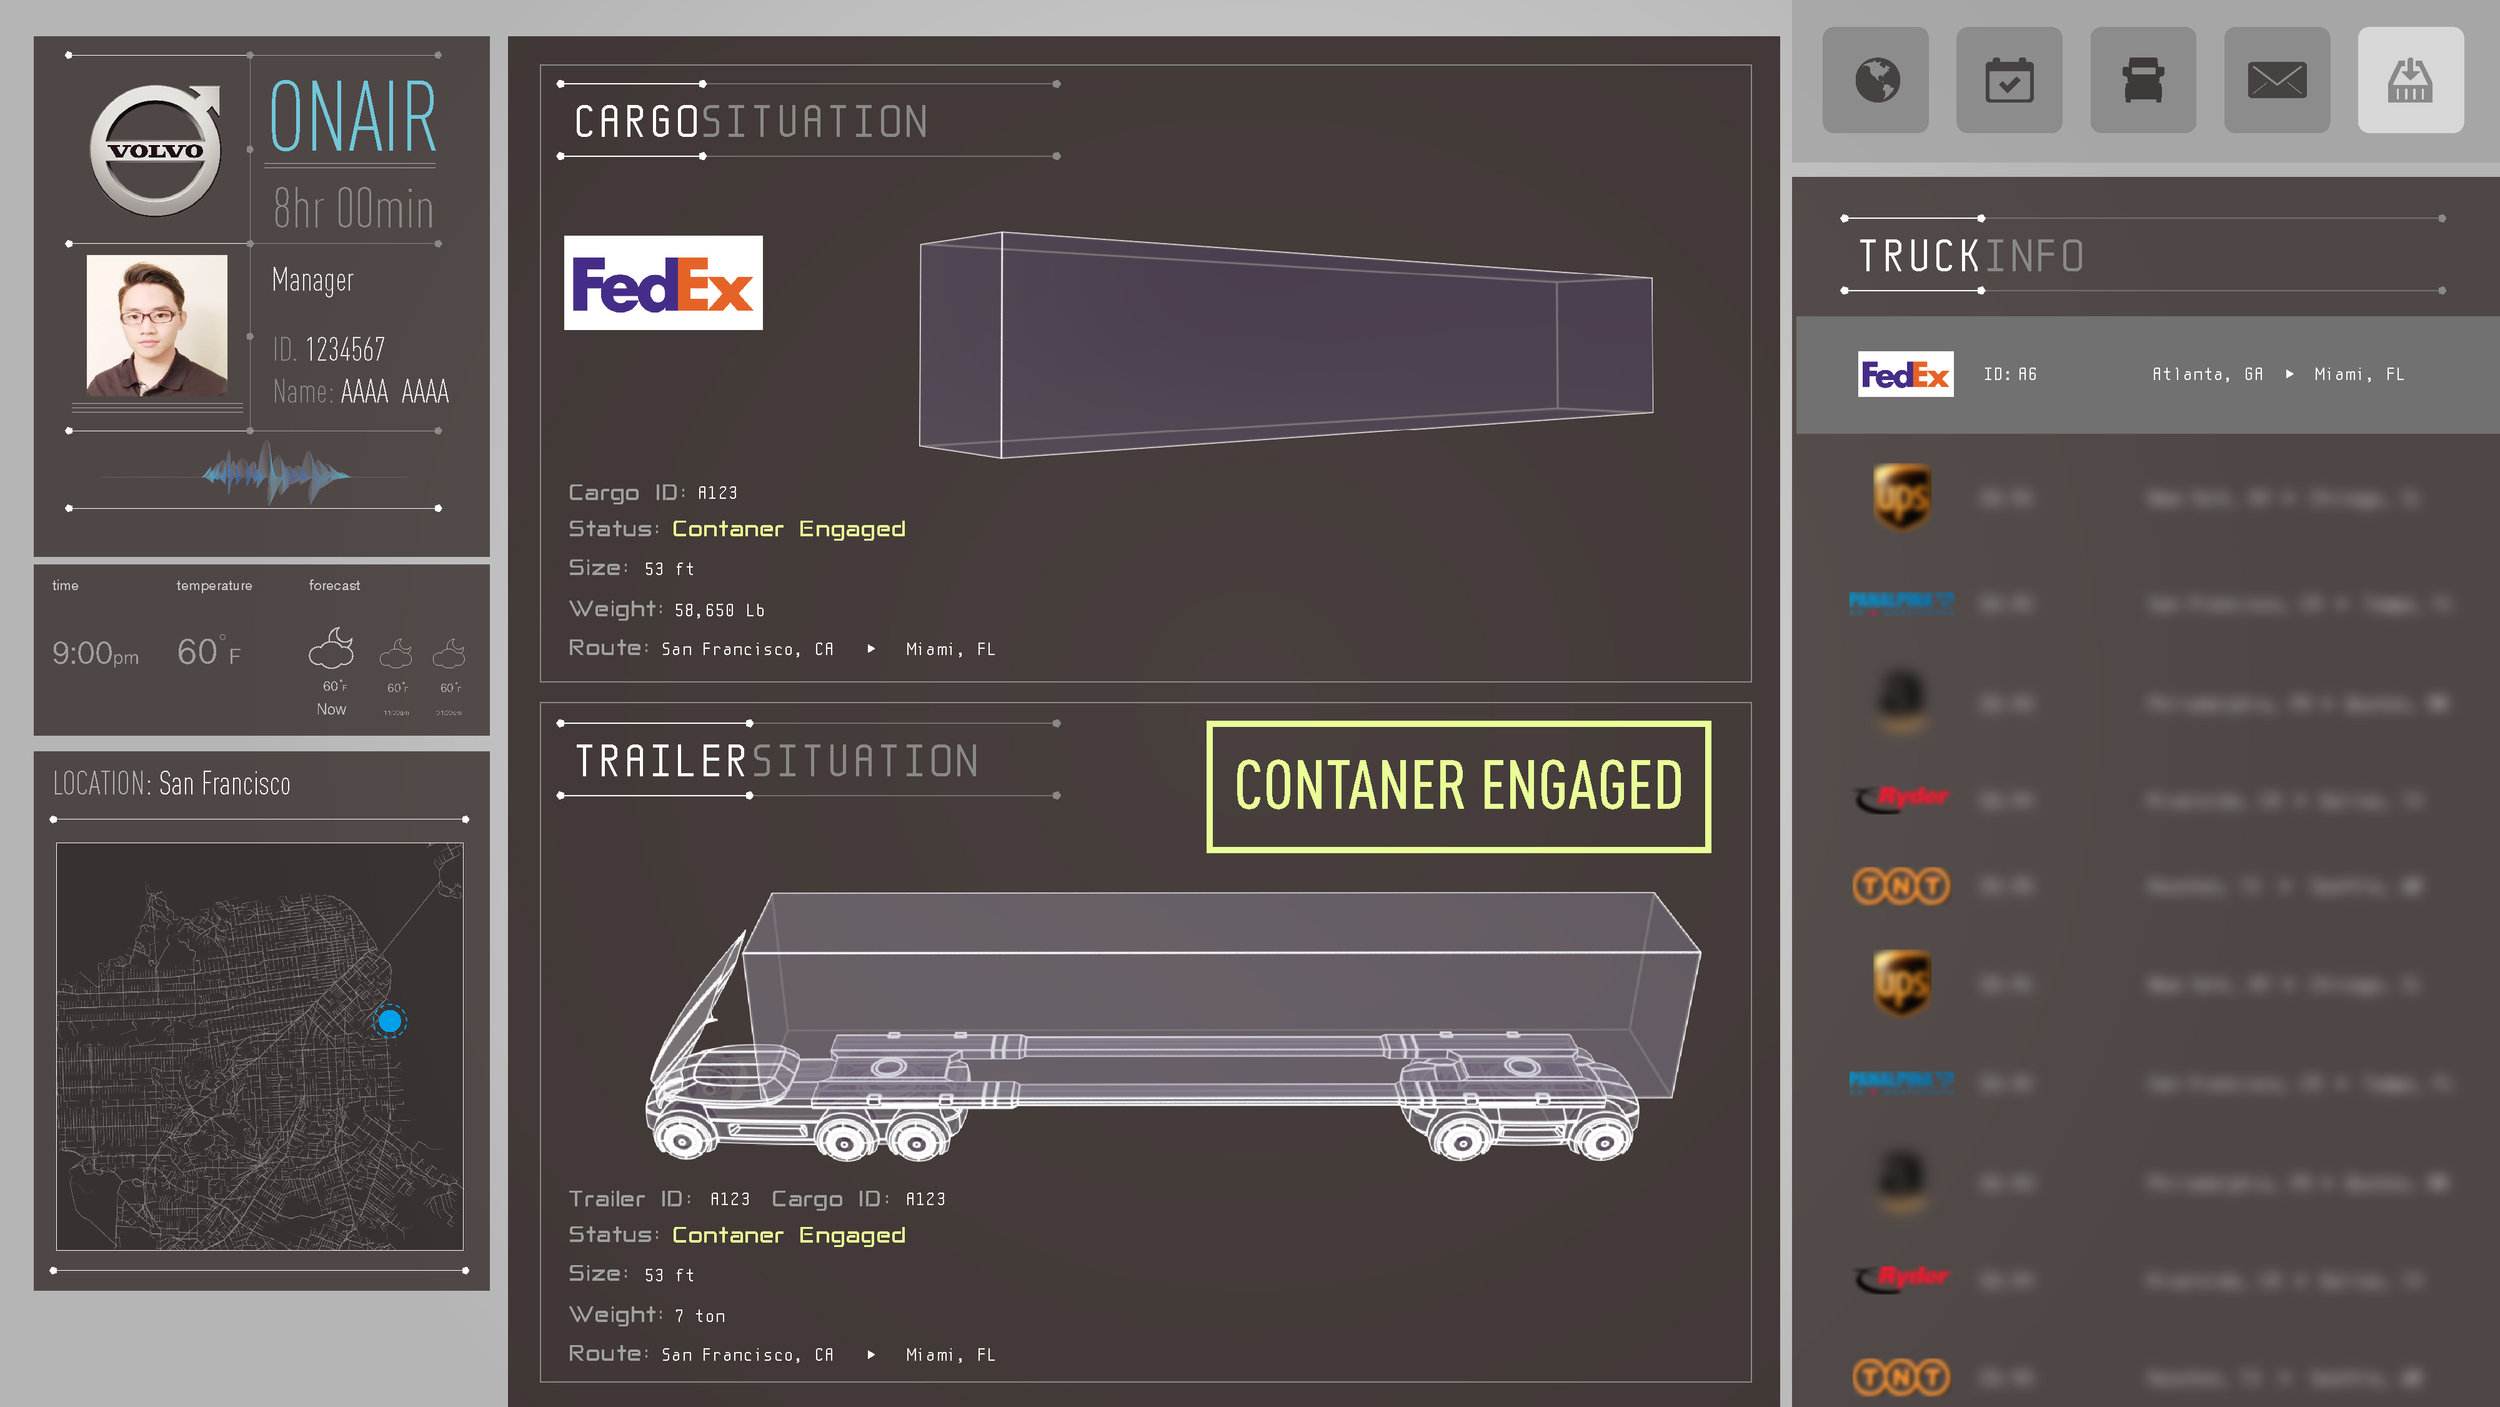Click the ONAIR status title

[353, 117]
